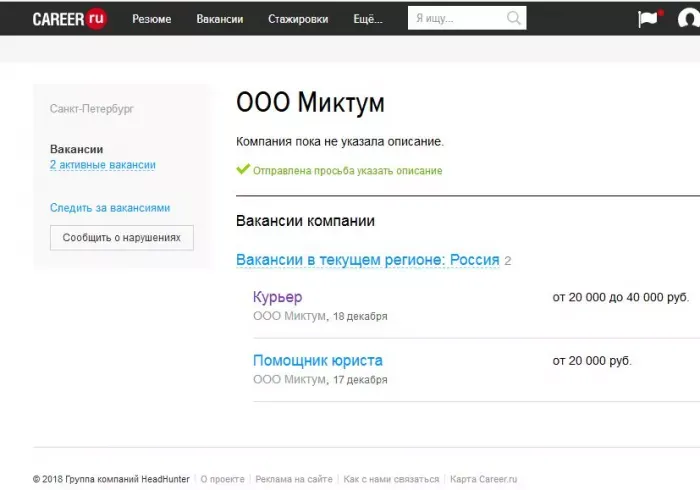Click 'Компания пока не указала описание.' text

tap(340, 141)
